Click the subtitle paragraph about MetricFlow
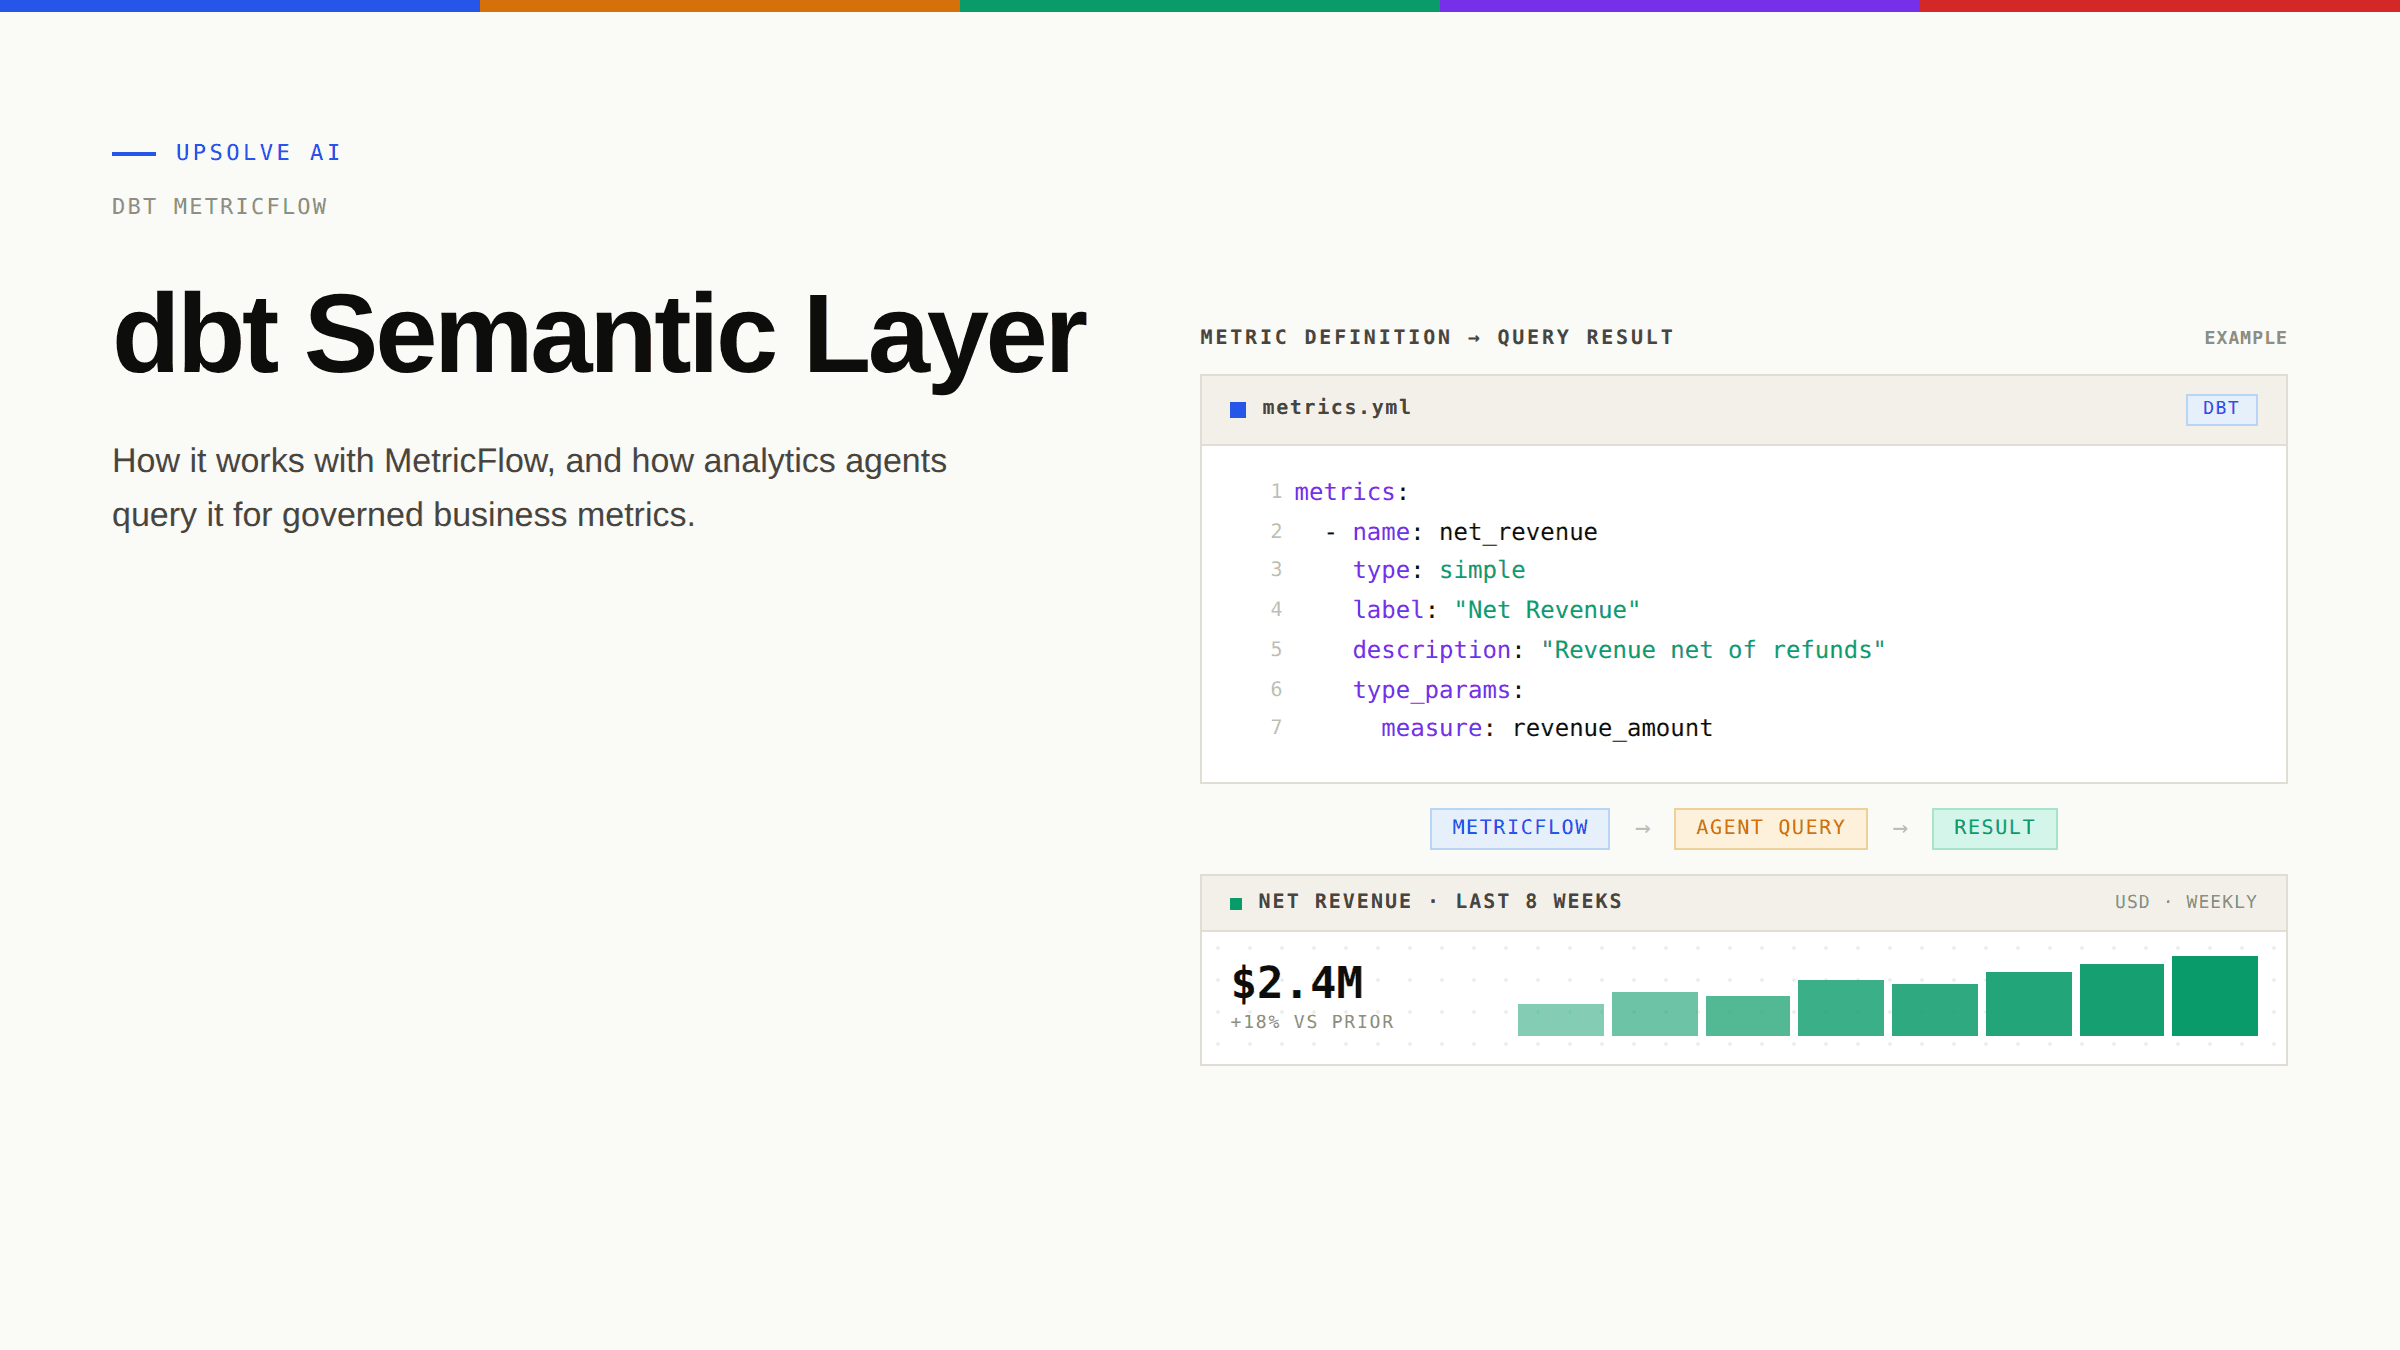This screenshot has width=2400, height=1350. click(529, 488)
